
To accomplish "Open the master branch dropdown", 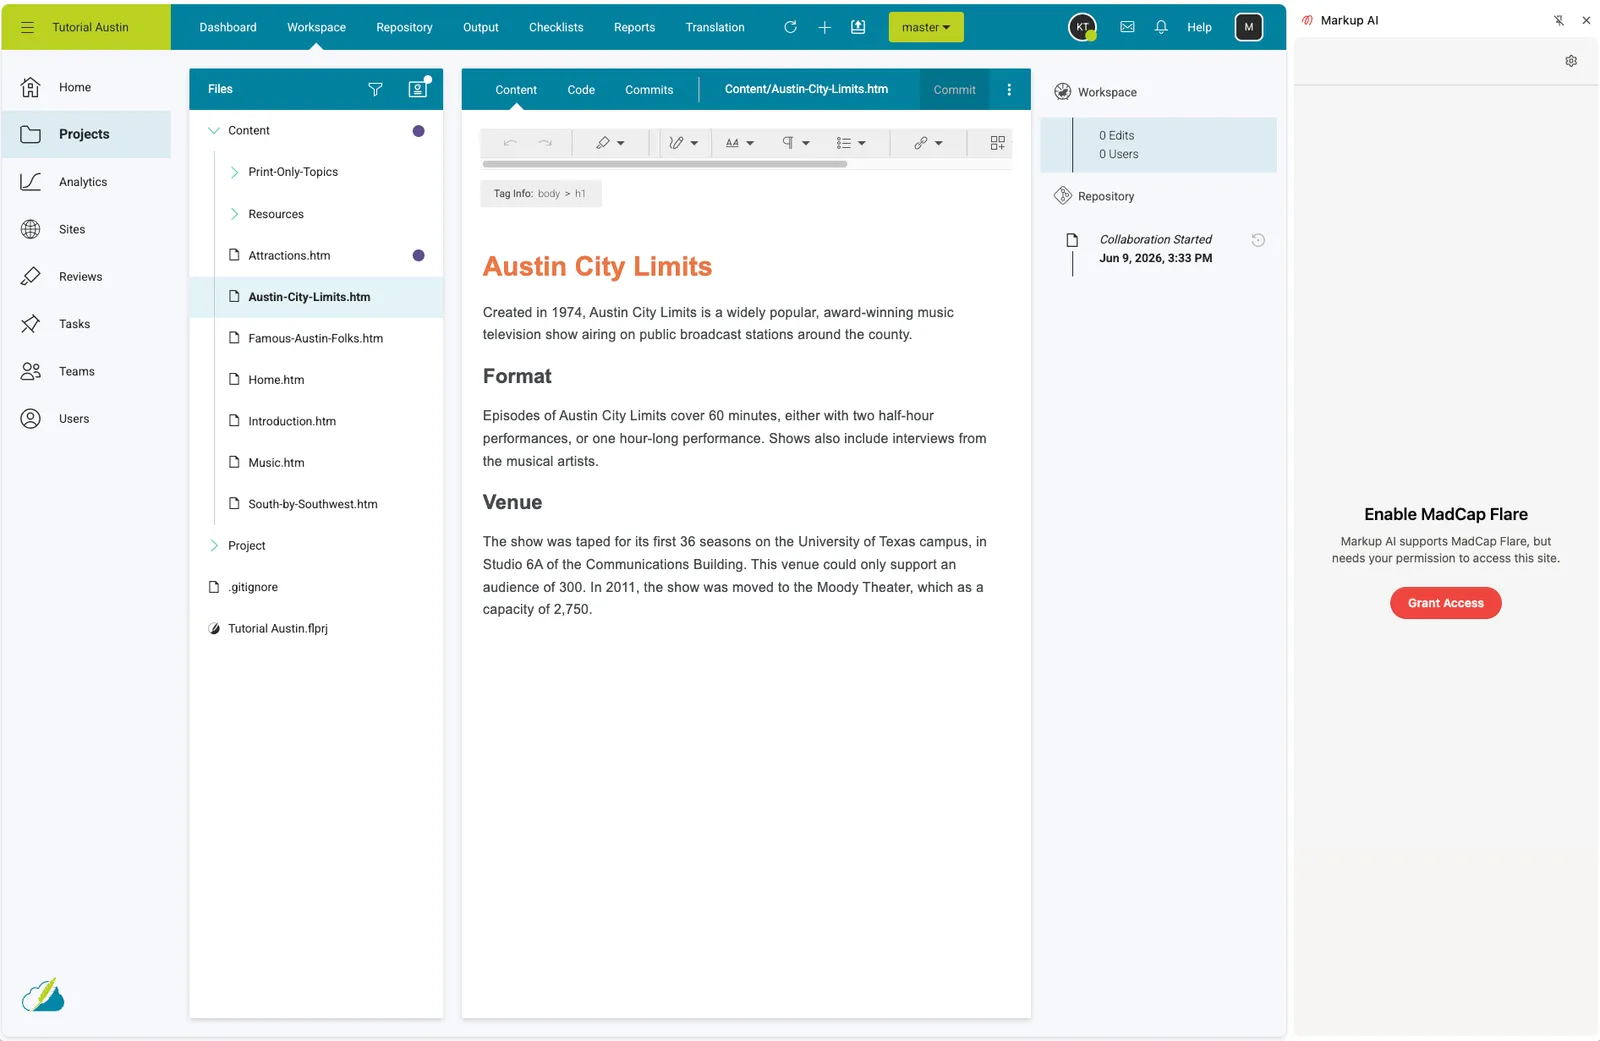I will click(926, 27).
